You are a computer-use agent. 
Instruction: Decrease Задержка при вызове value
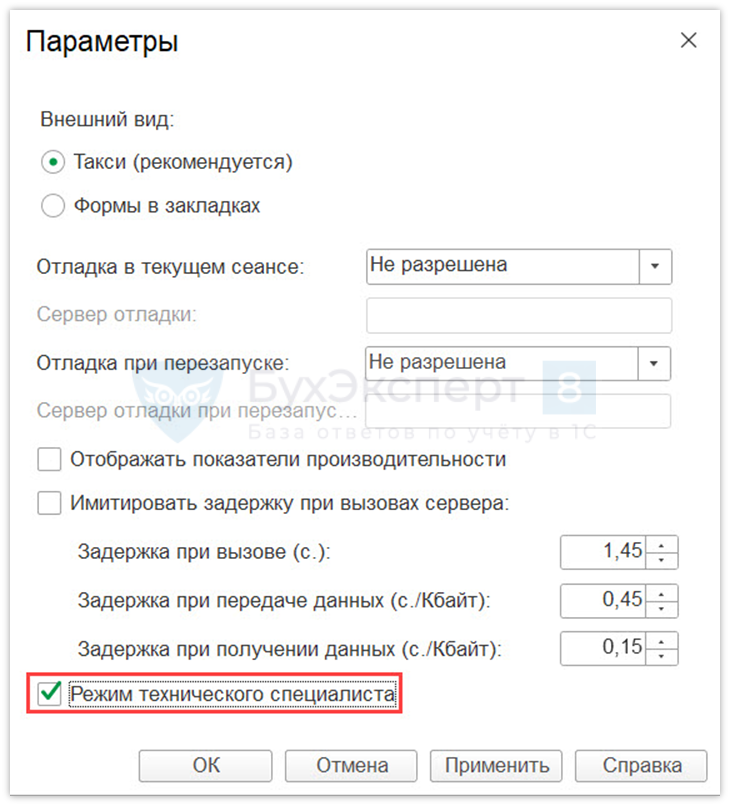pyautogui.click(x=663, y=558)
